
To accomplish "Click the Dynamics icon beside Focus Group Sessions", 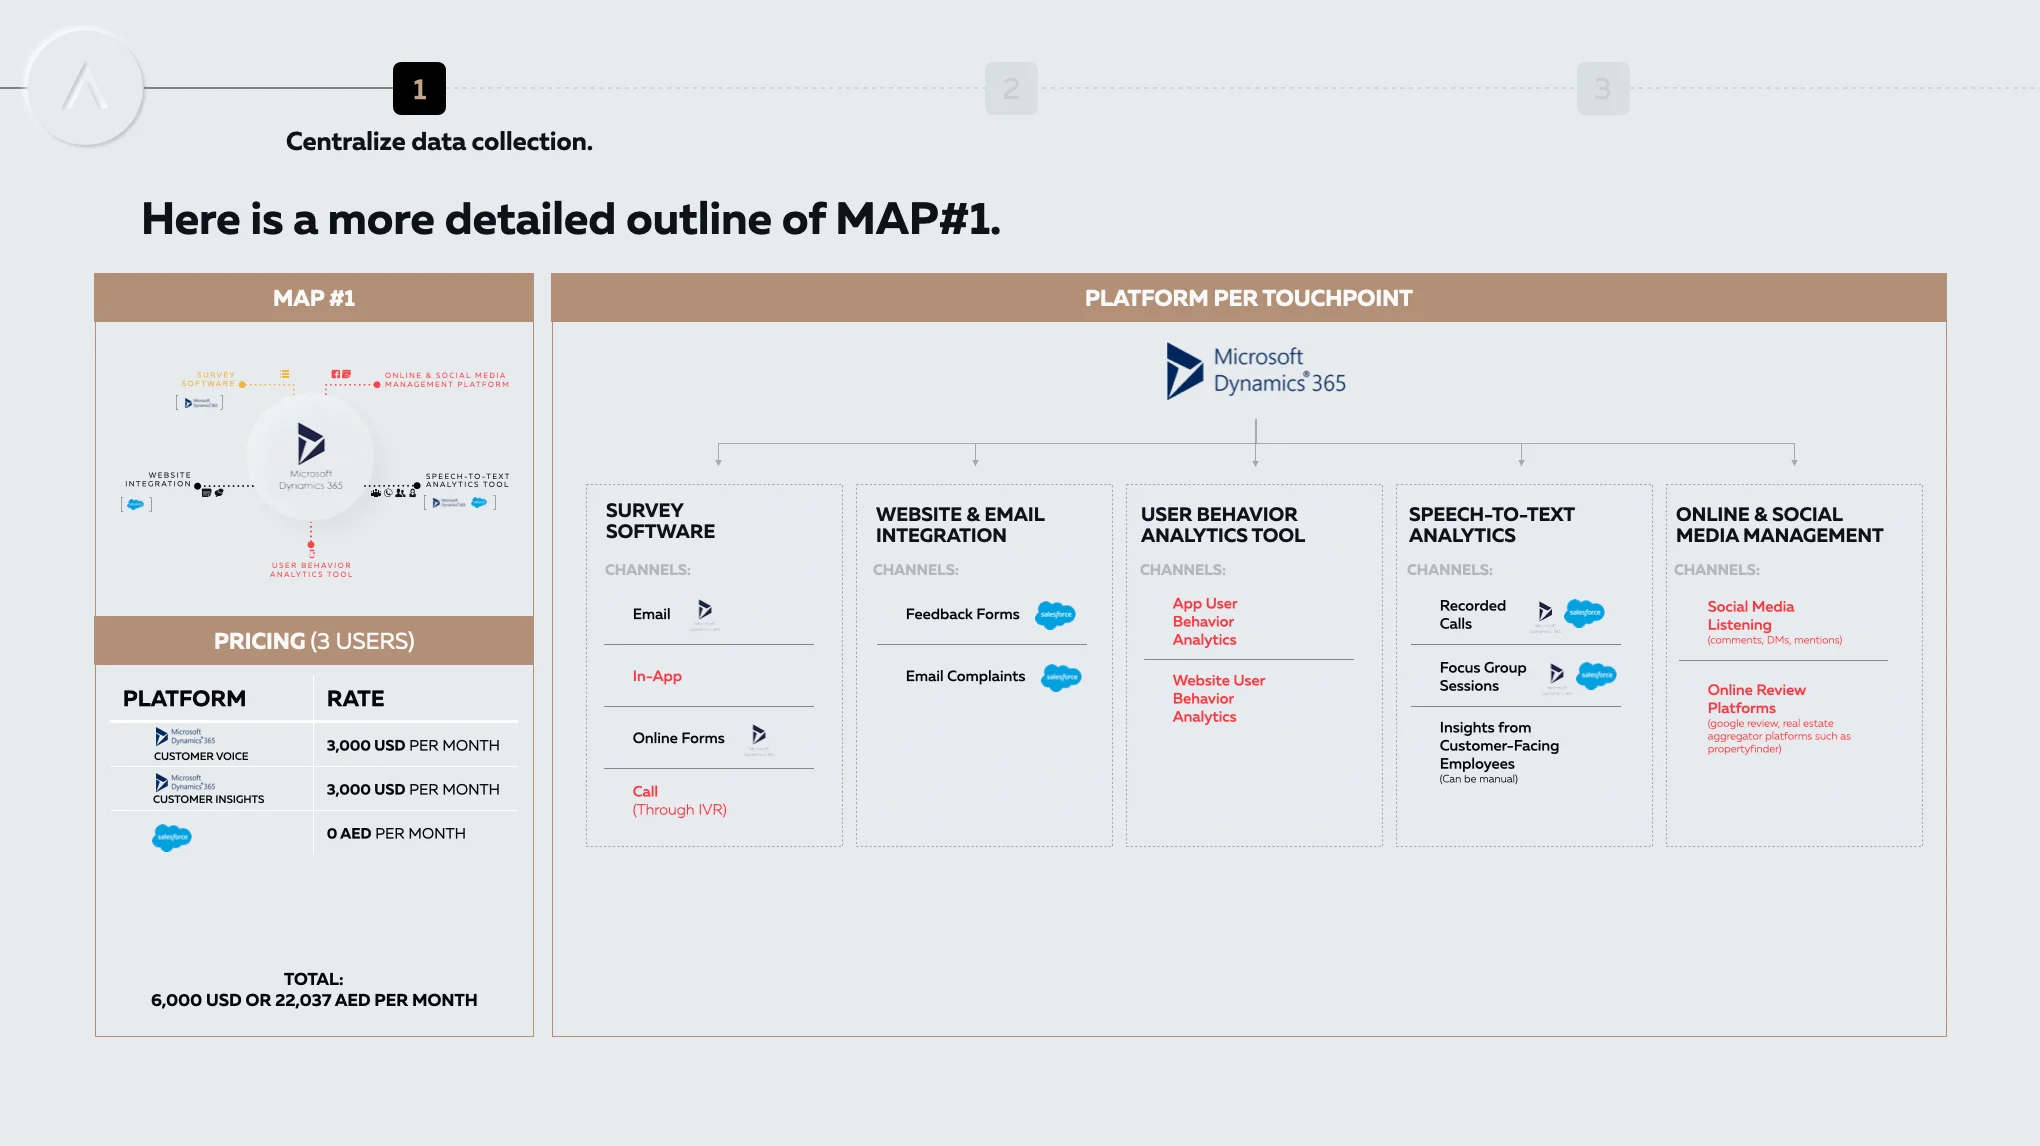I will tap(1557, 678).
